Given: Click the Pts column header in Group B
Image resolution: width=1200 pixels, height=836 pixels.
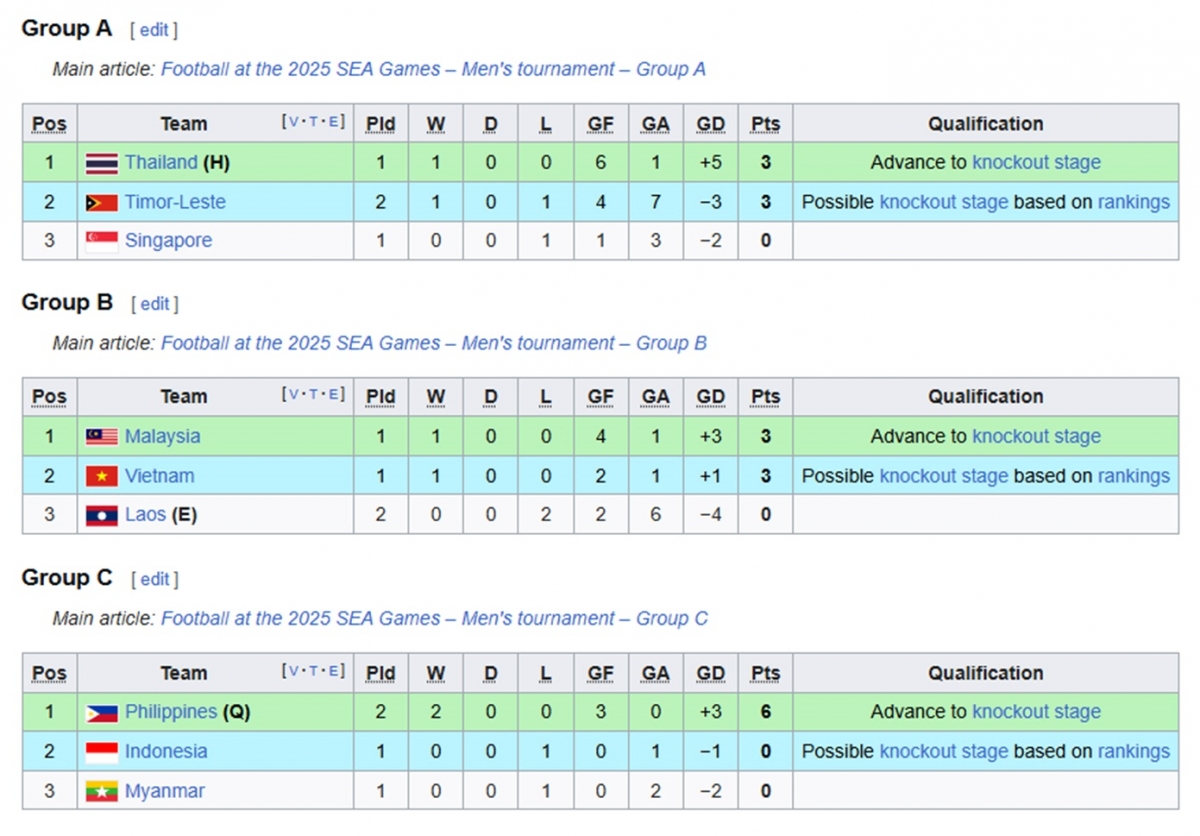Looking at the screenshot, I should [765, 397].
